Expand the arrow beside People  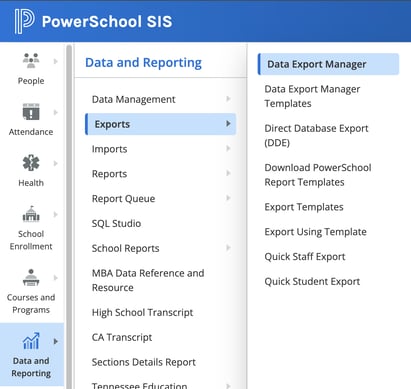[x=56, y=61]
